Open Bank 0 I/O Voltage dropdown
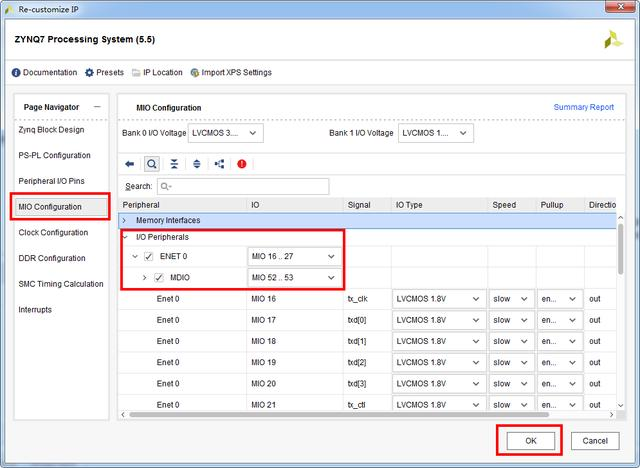Image resolution: width=640 pixels, height=468 pixels. (226, 133)
